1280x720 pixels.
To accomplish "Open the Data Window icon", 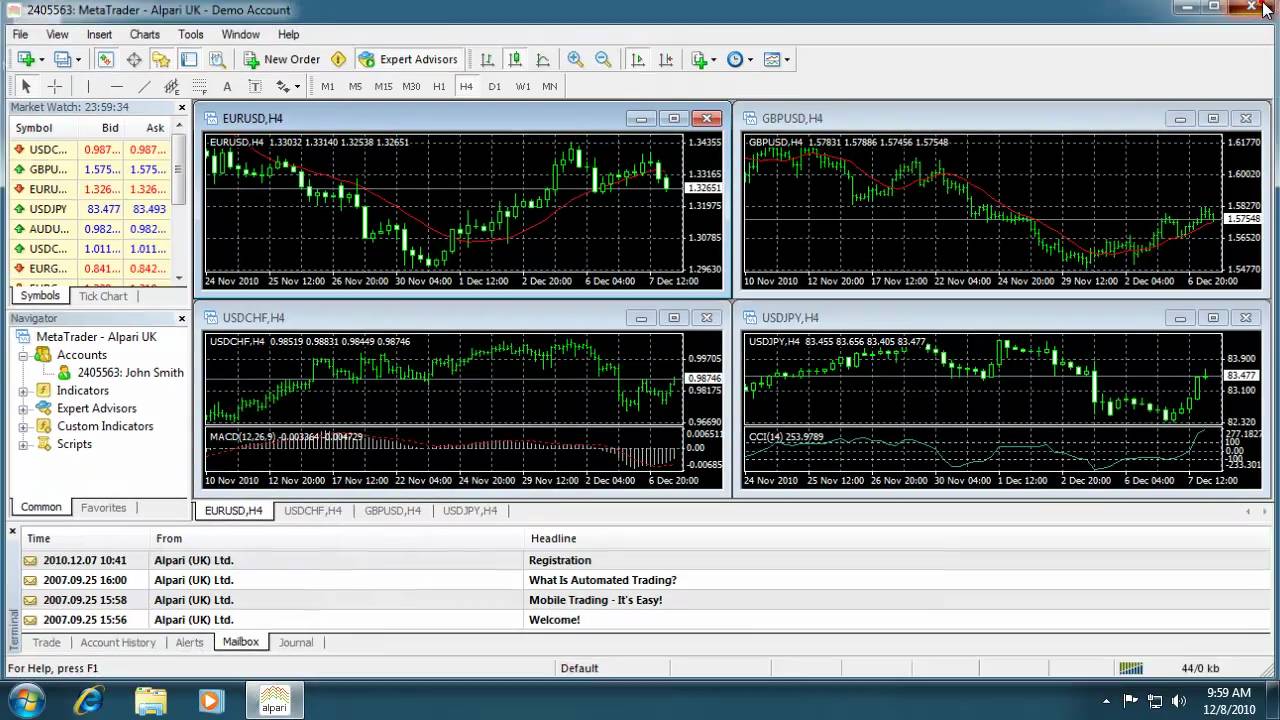I will (x=133, y=59).
